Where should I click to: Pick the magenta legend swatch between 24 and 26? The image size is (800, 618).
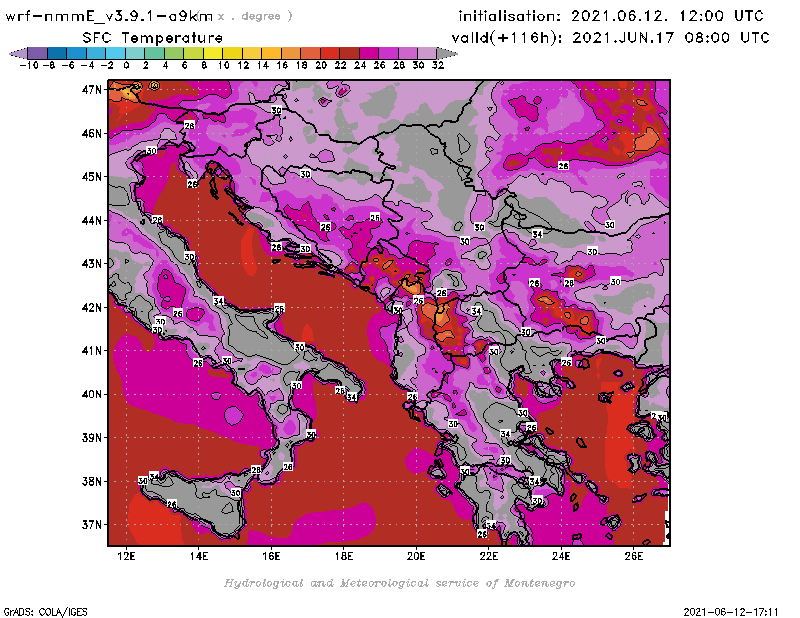pos(369,53)
